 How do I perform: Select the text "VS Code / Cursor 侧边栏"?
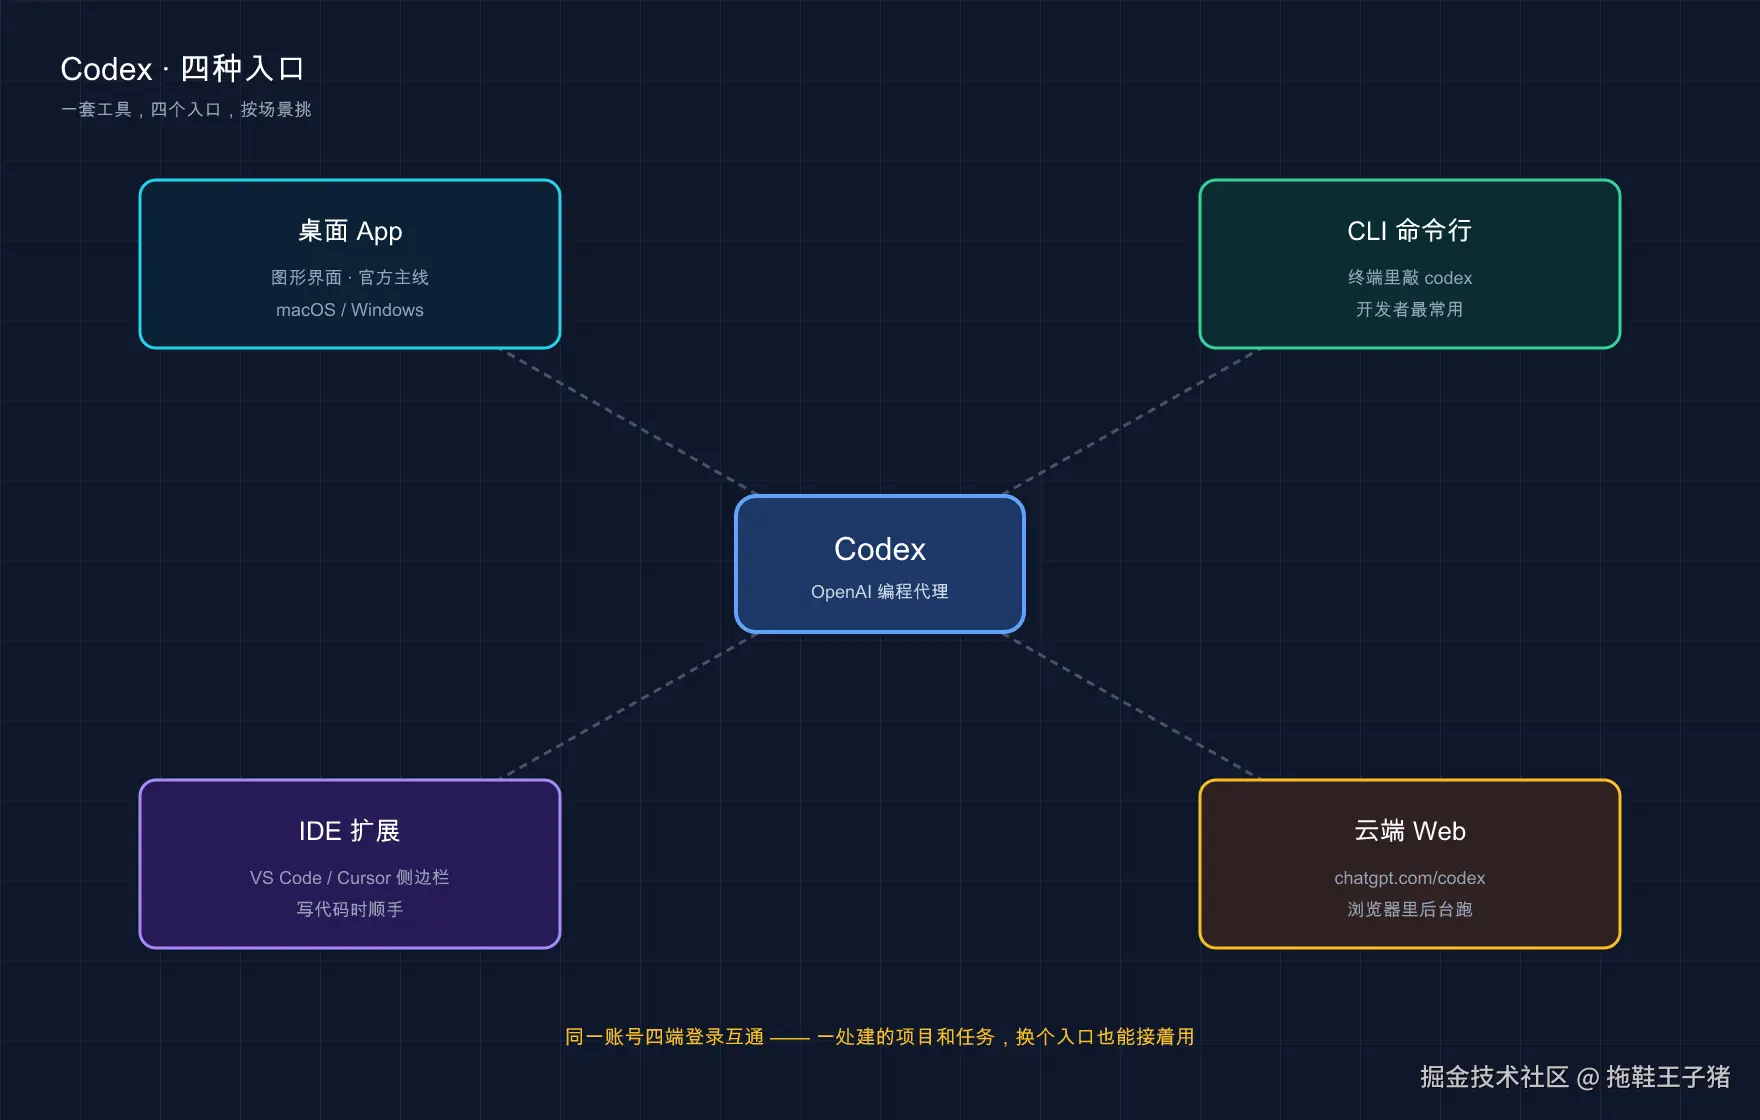click(350, 877)
